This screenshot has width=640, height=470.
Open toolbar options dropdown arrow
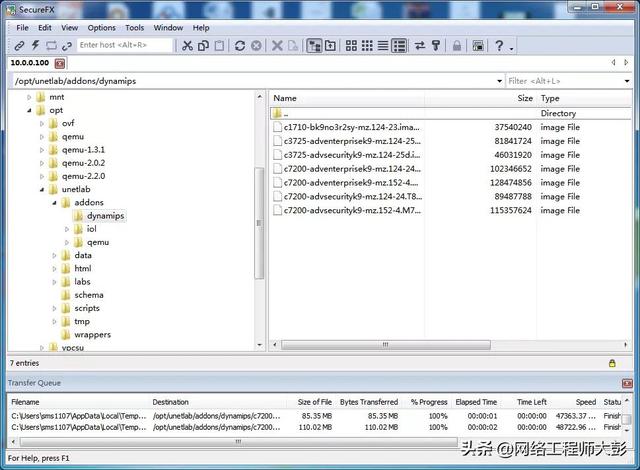coord(511,49)
